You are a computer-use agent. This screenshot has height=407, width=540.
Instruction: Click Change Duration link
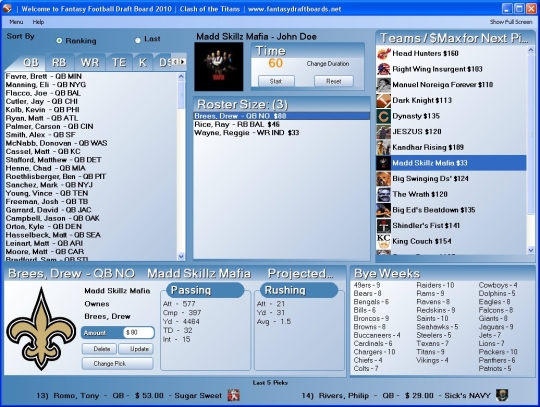[328, 64]
